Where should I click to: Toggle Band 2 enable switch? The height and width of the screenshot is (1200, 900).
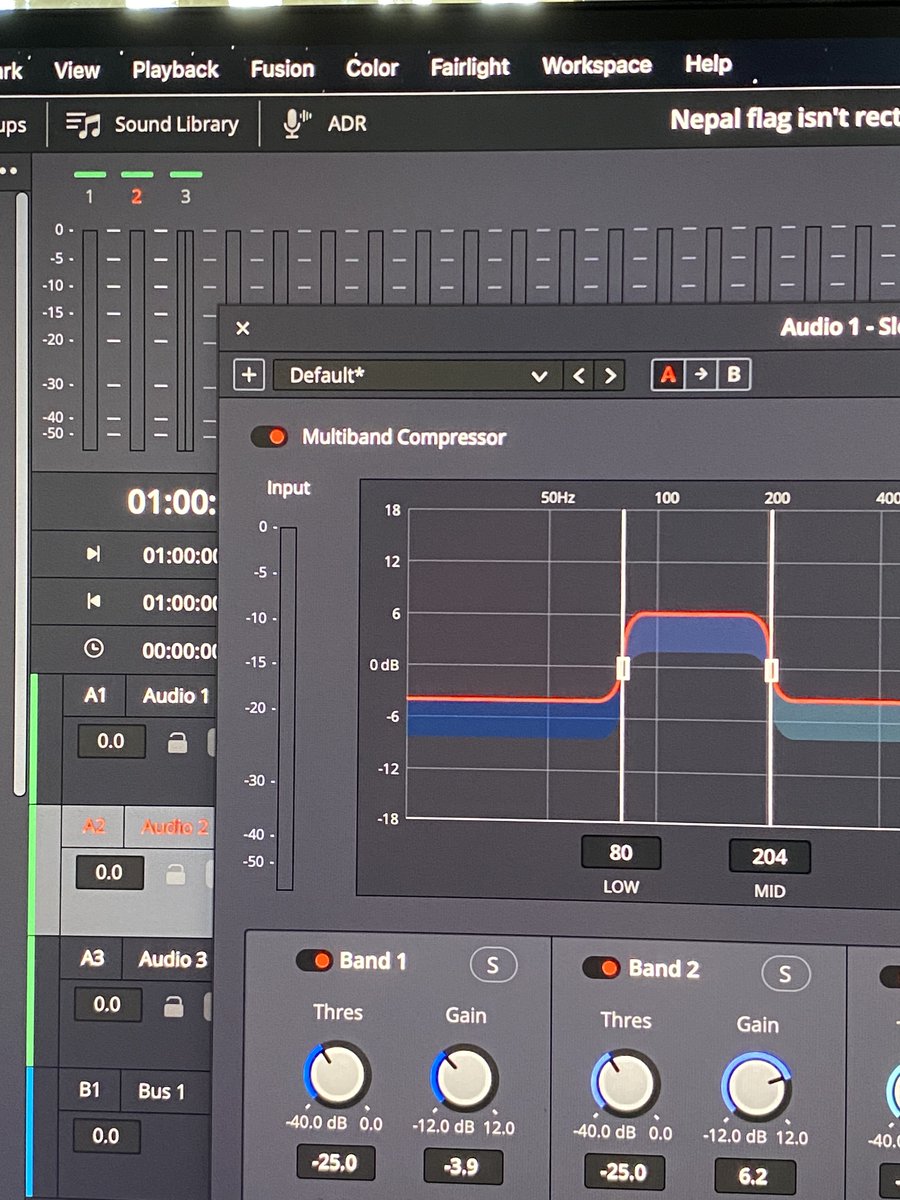[x=601, y=968]
